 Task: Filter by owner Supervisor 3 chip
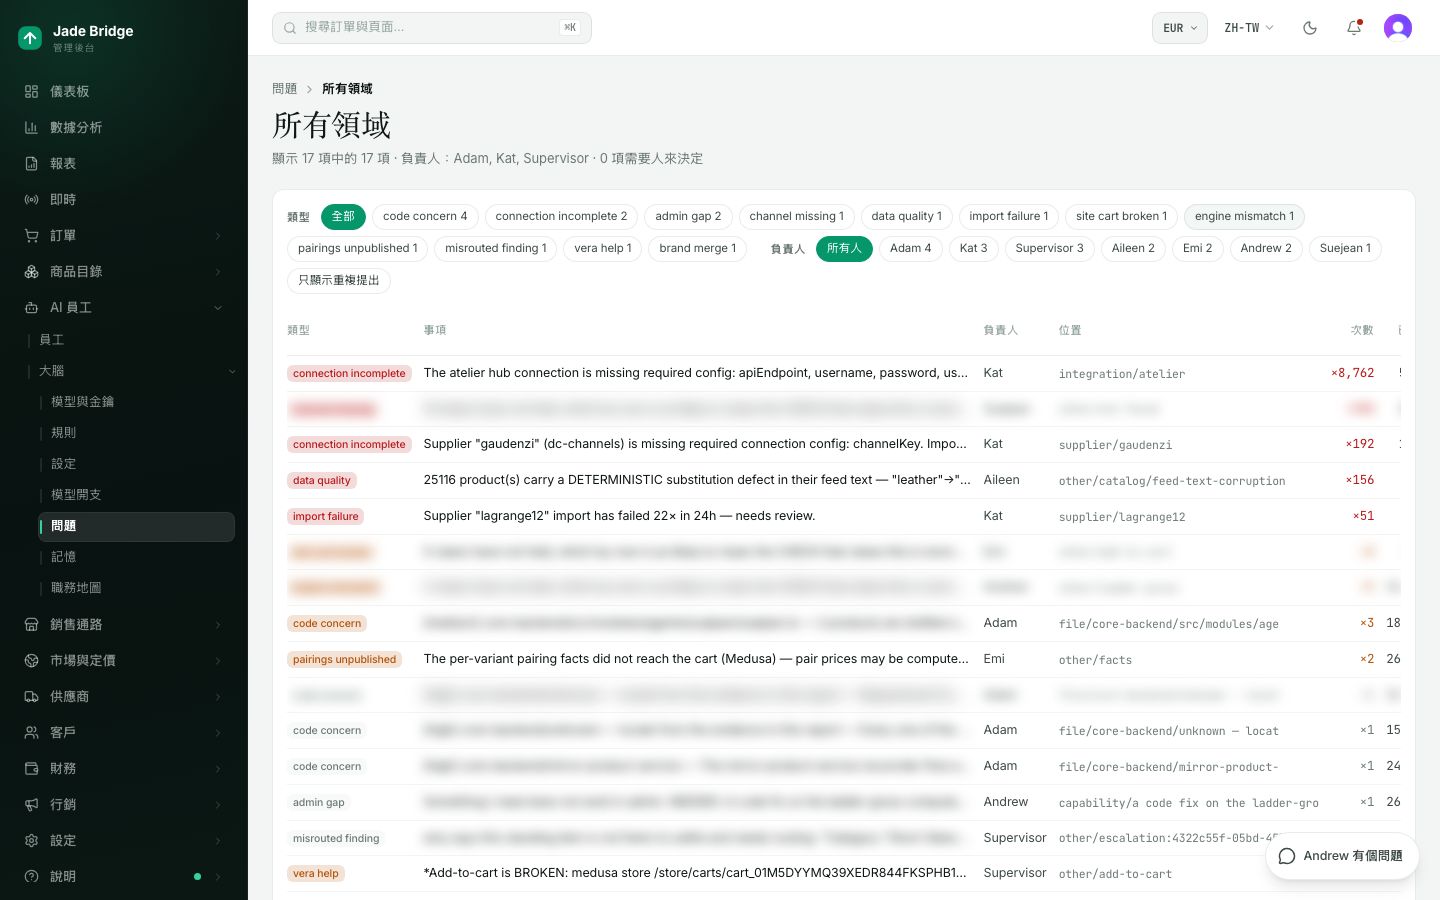[1049, 248]
